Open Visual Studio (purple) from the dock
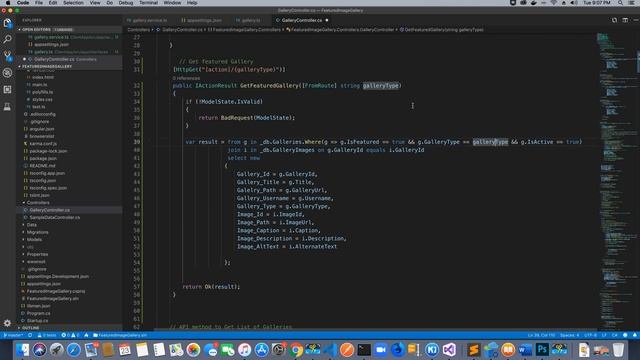This screenshot has height=360, width=640. [449, 350]
